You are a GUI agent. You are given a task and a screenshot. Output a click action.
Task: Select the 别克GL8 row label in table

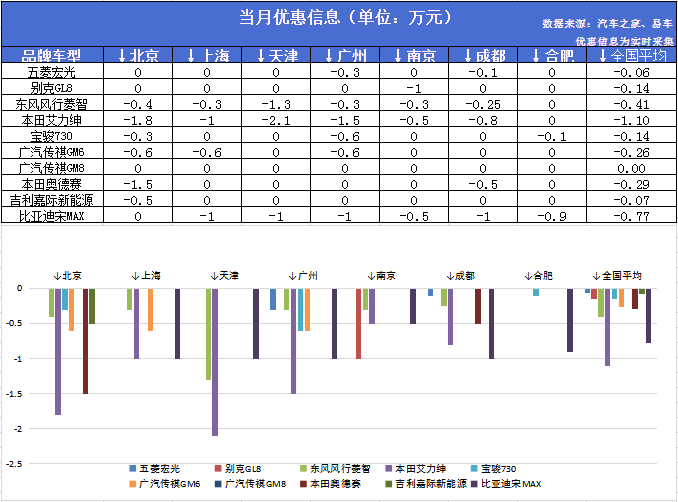[x=52, y=87]
